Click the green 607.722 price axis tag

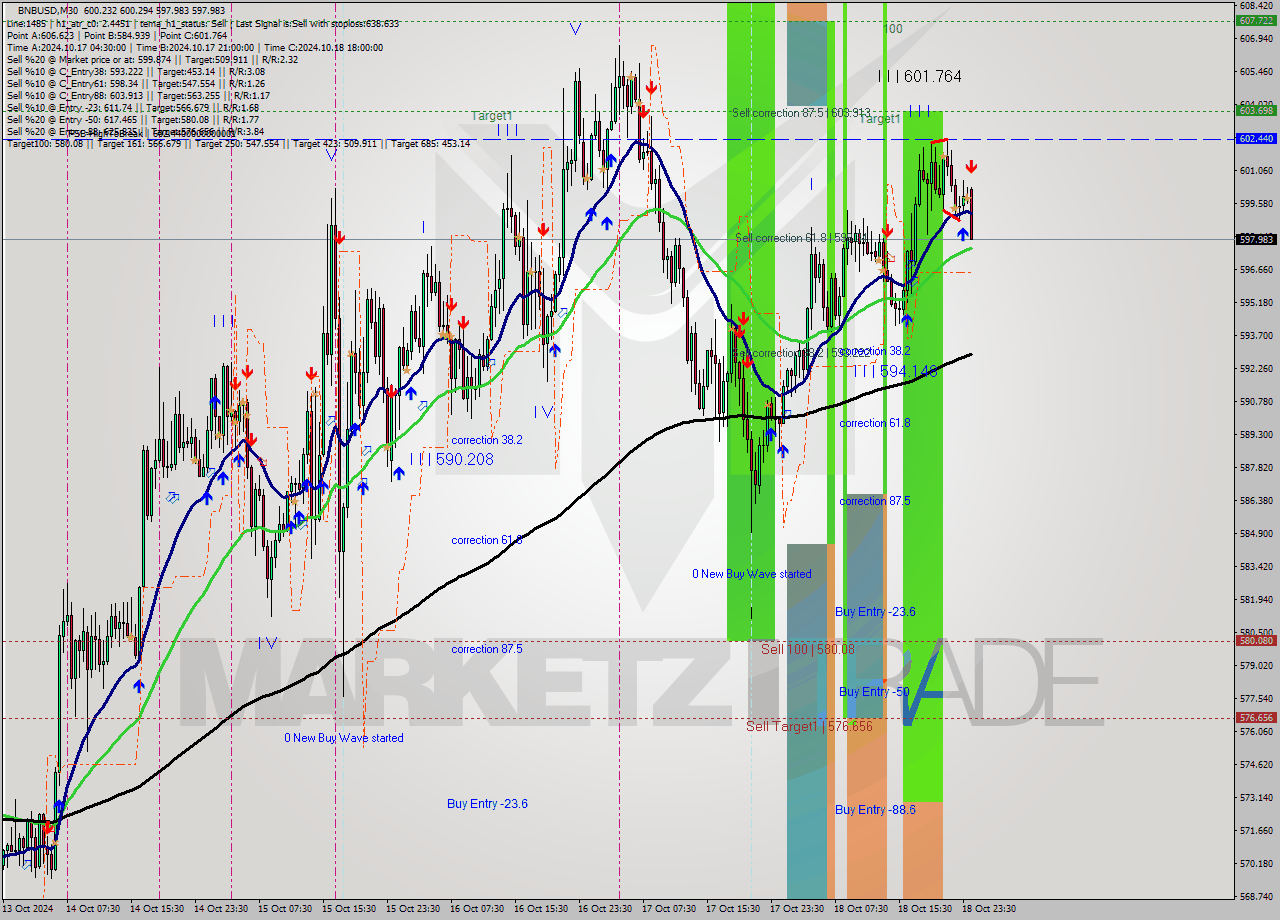(1255, 20)
